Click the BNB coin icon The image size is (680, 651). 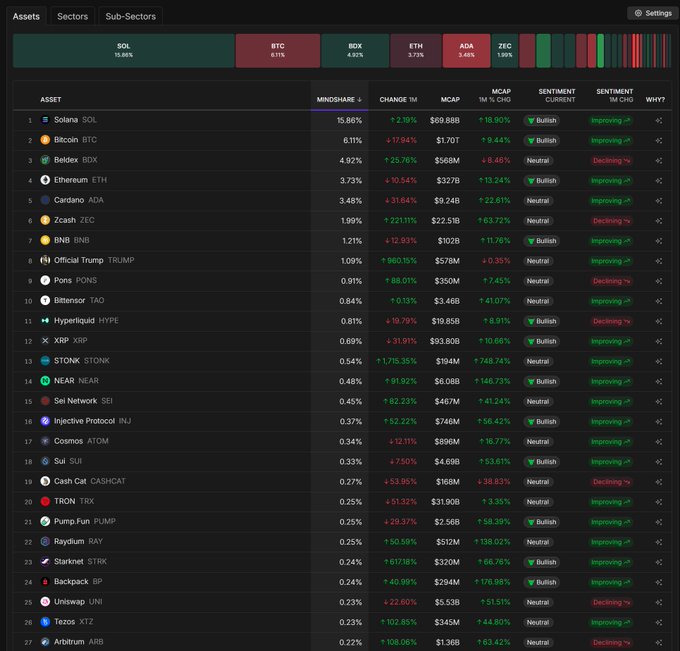click(x=45, y=240)
